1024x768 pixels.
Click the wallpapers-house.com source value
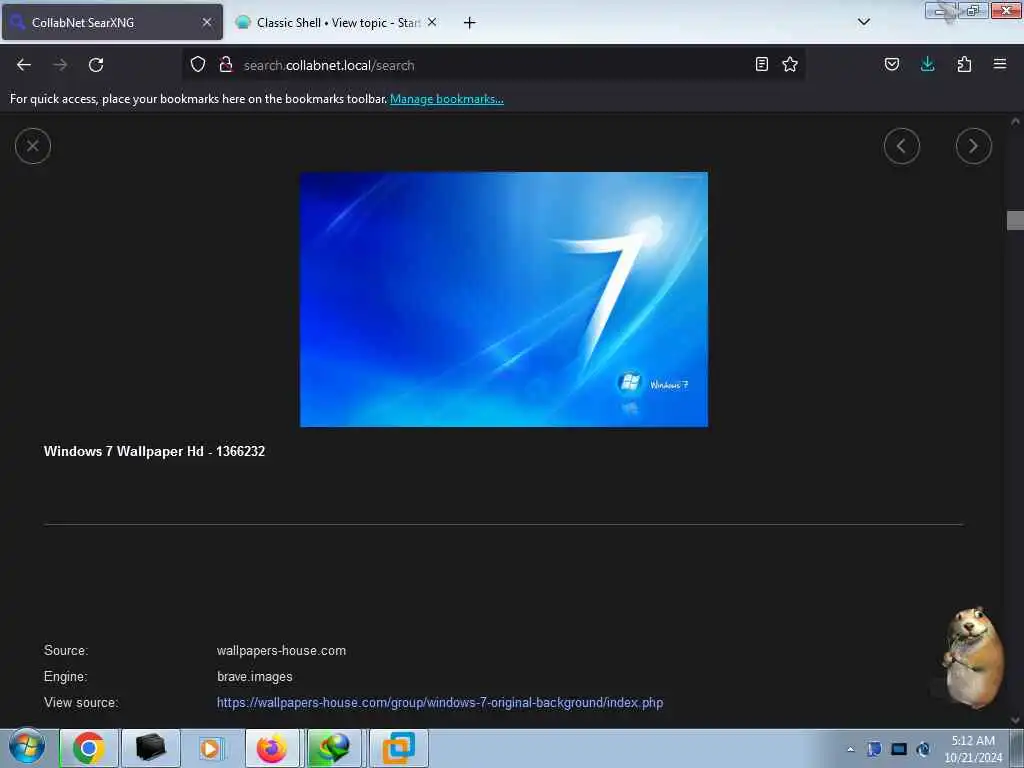[281, 650]
